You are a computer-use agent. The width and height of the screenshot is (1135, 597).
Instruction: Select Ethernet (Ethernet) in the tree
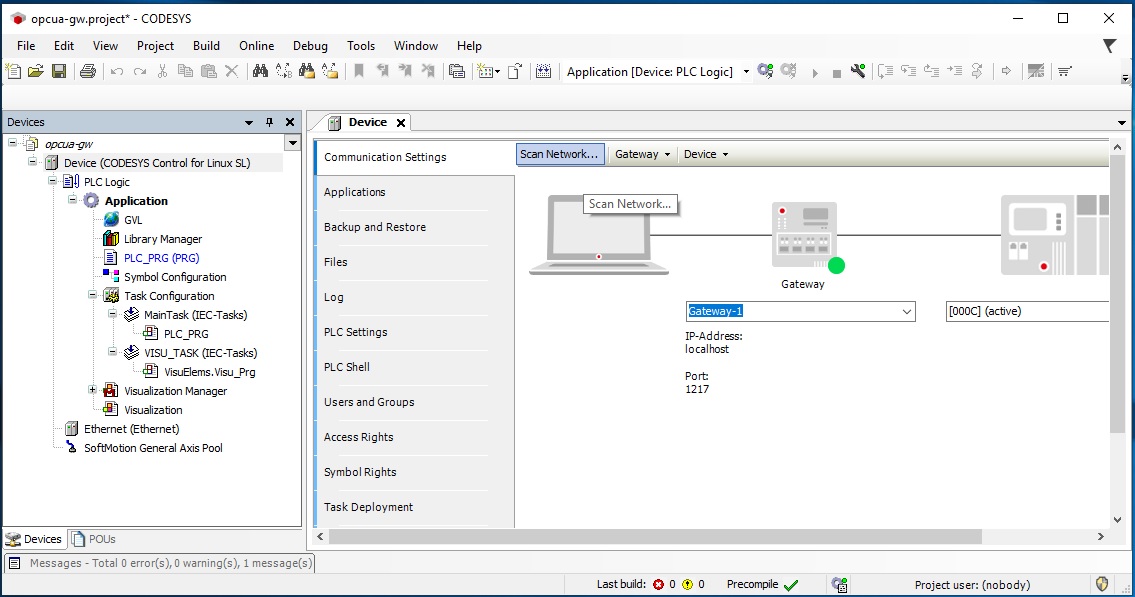click(x=132, y=429)
